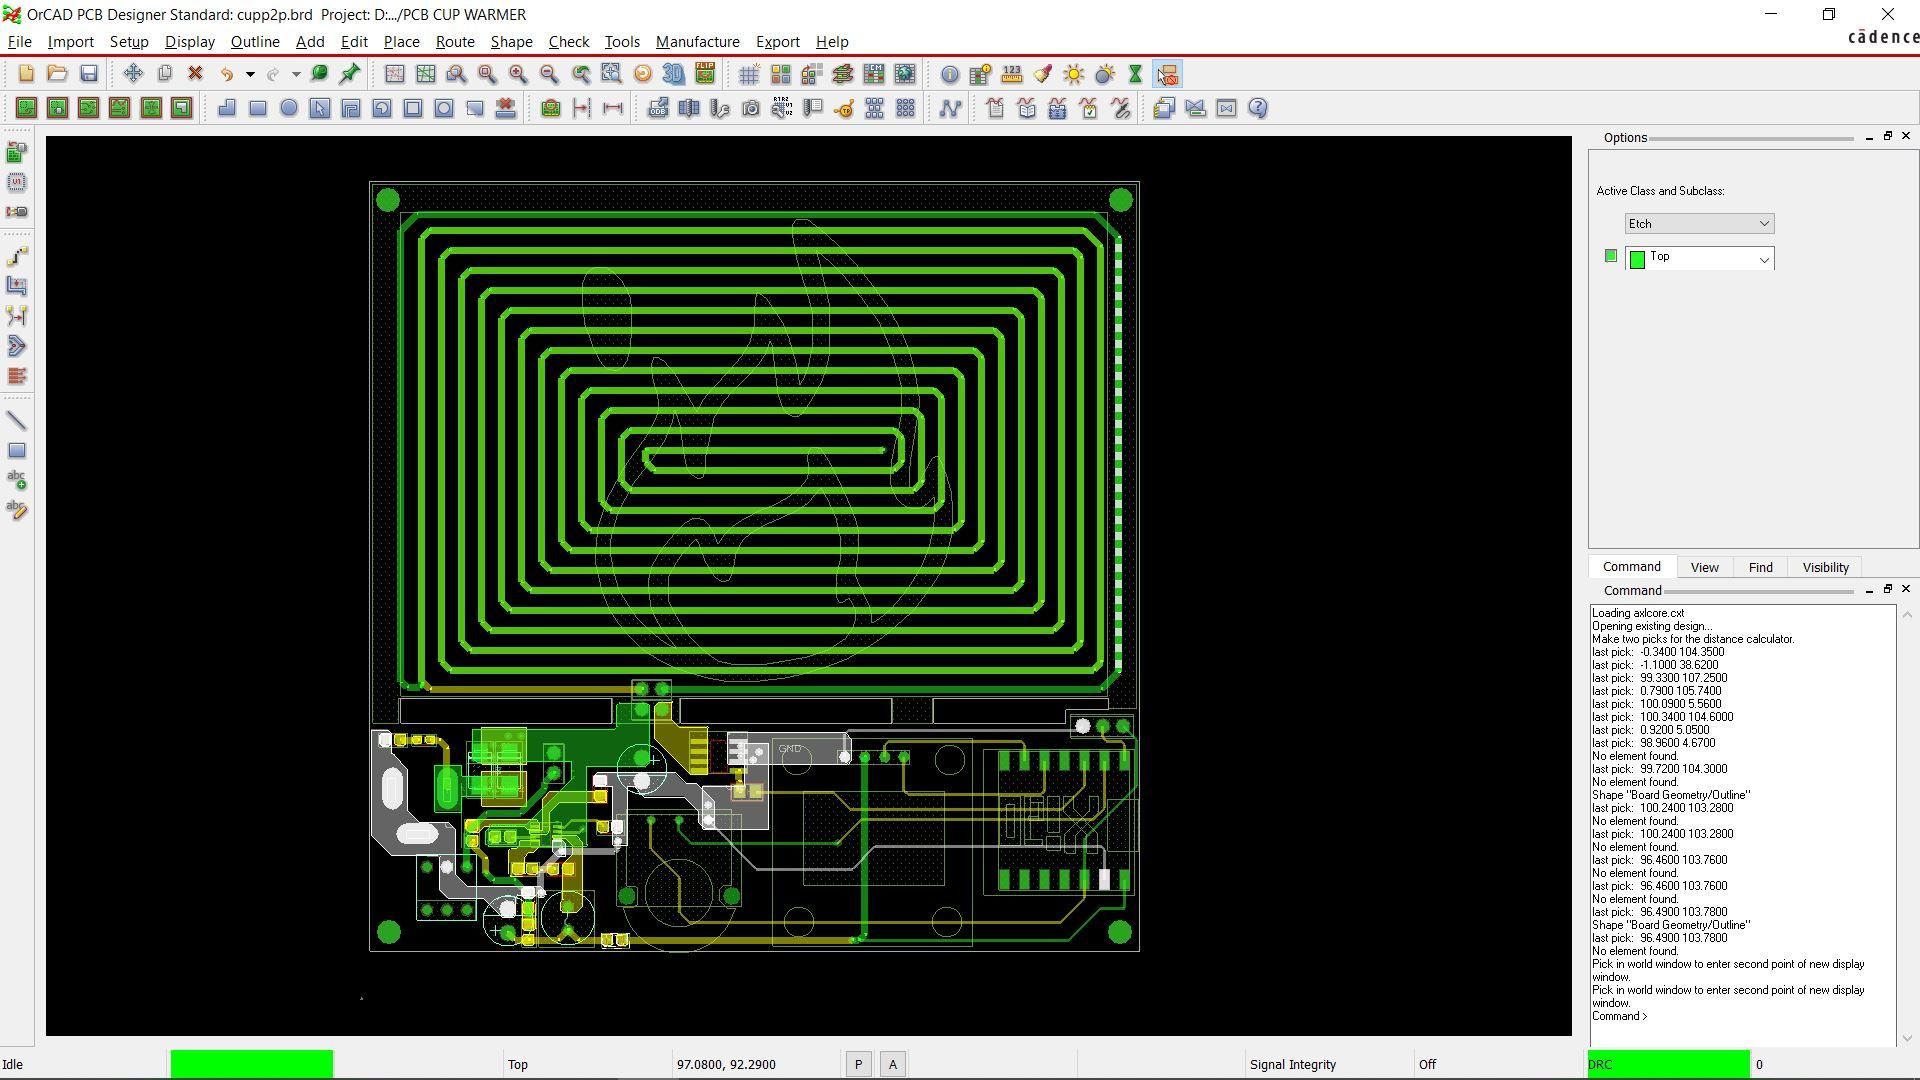Click the color swatch beside Top subclass
Image resolution: width=1920 pixels, height=1080 pixels.
pos(1636,259)
